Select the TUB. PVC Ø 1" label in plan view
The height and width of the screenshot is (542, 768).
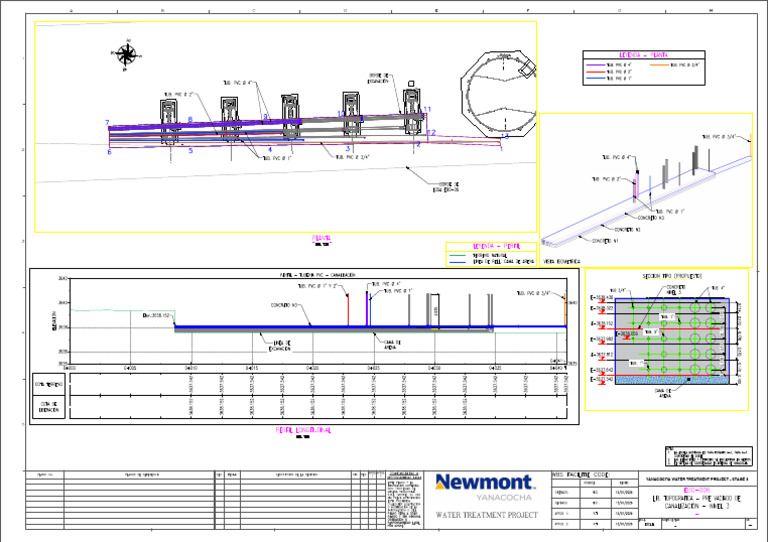pyautogui.click(x=277, y=158)
